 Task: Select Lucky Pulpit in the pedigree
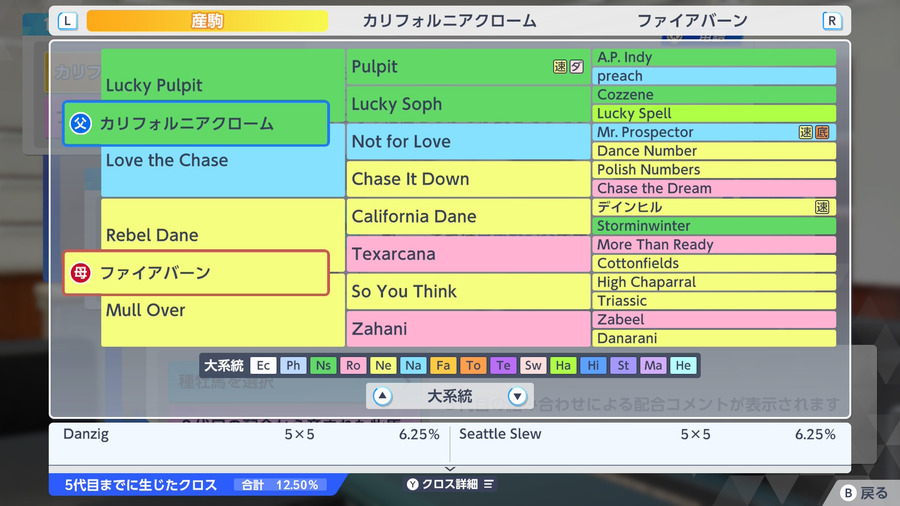click(x=154, y=85)
